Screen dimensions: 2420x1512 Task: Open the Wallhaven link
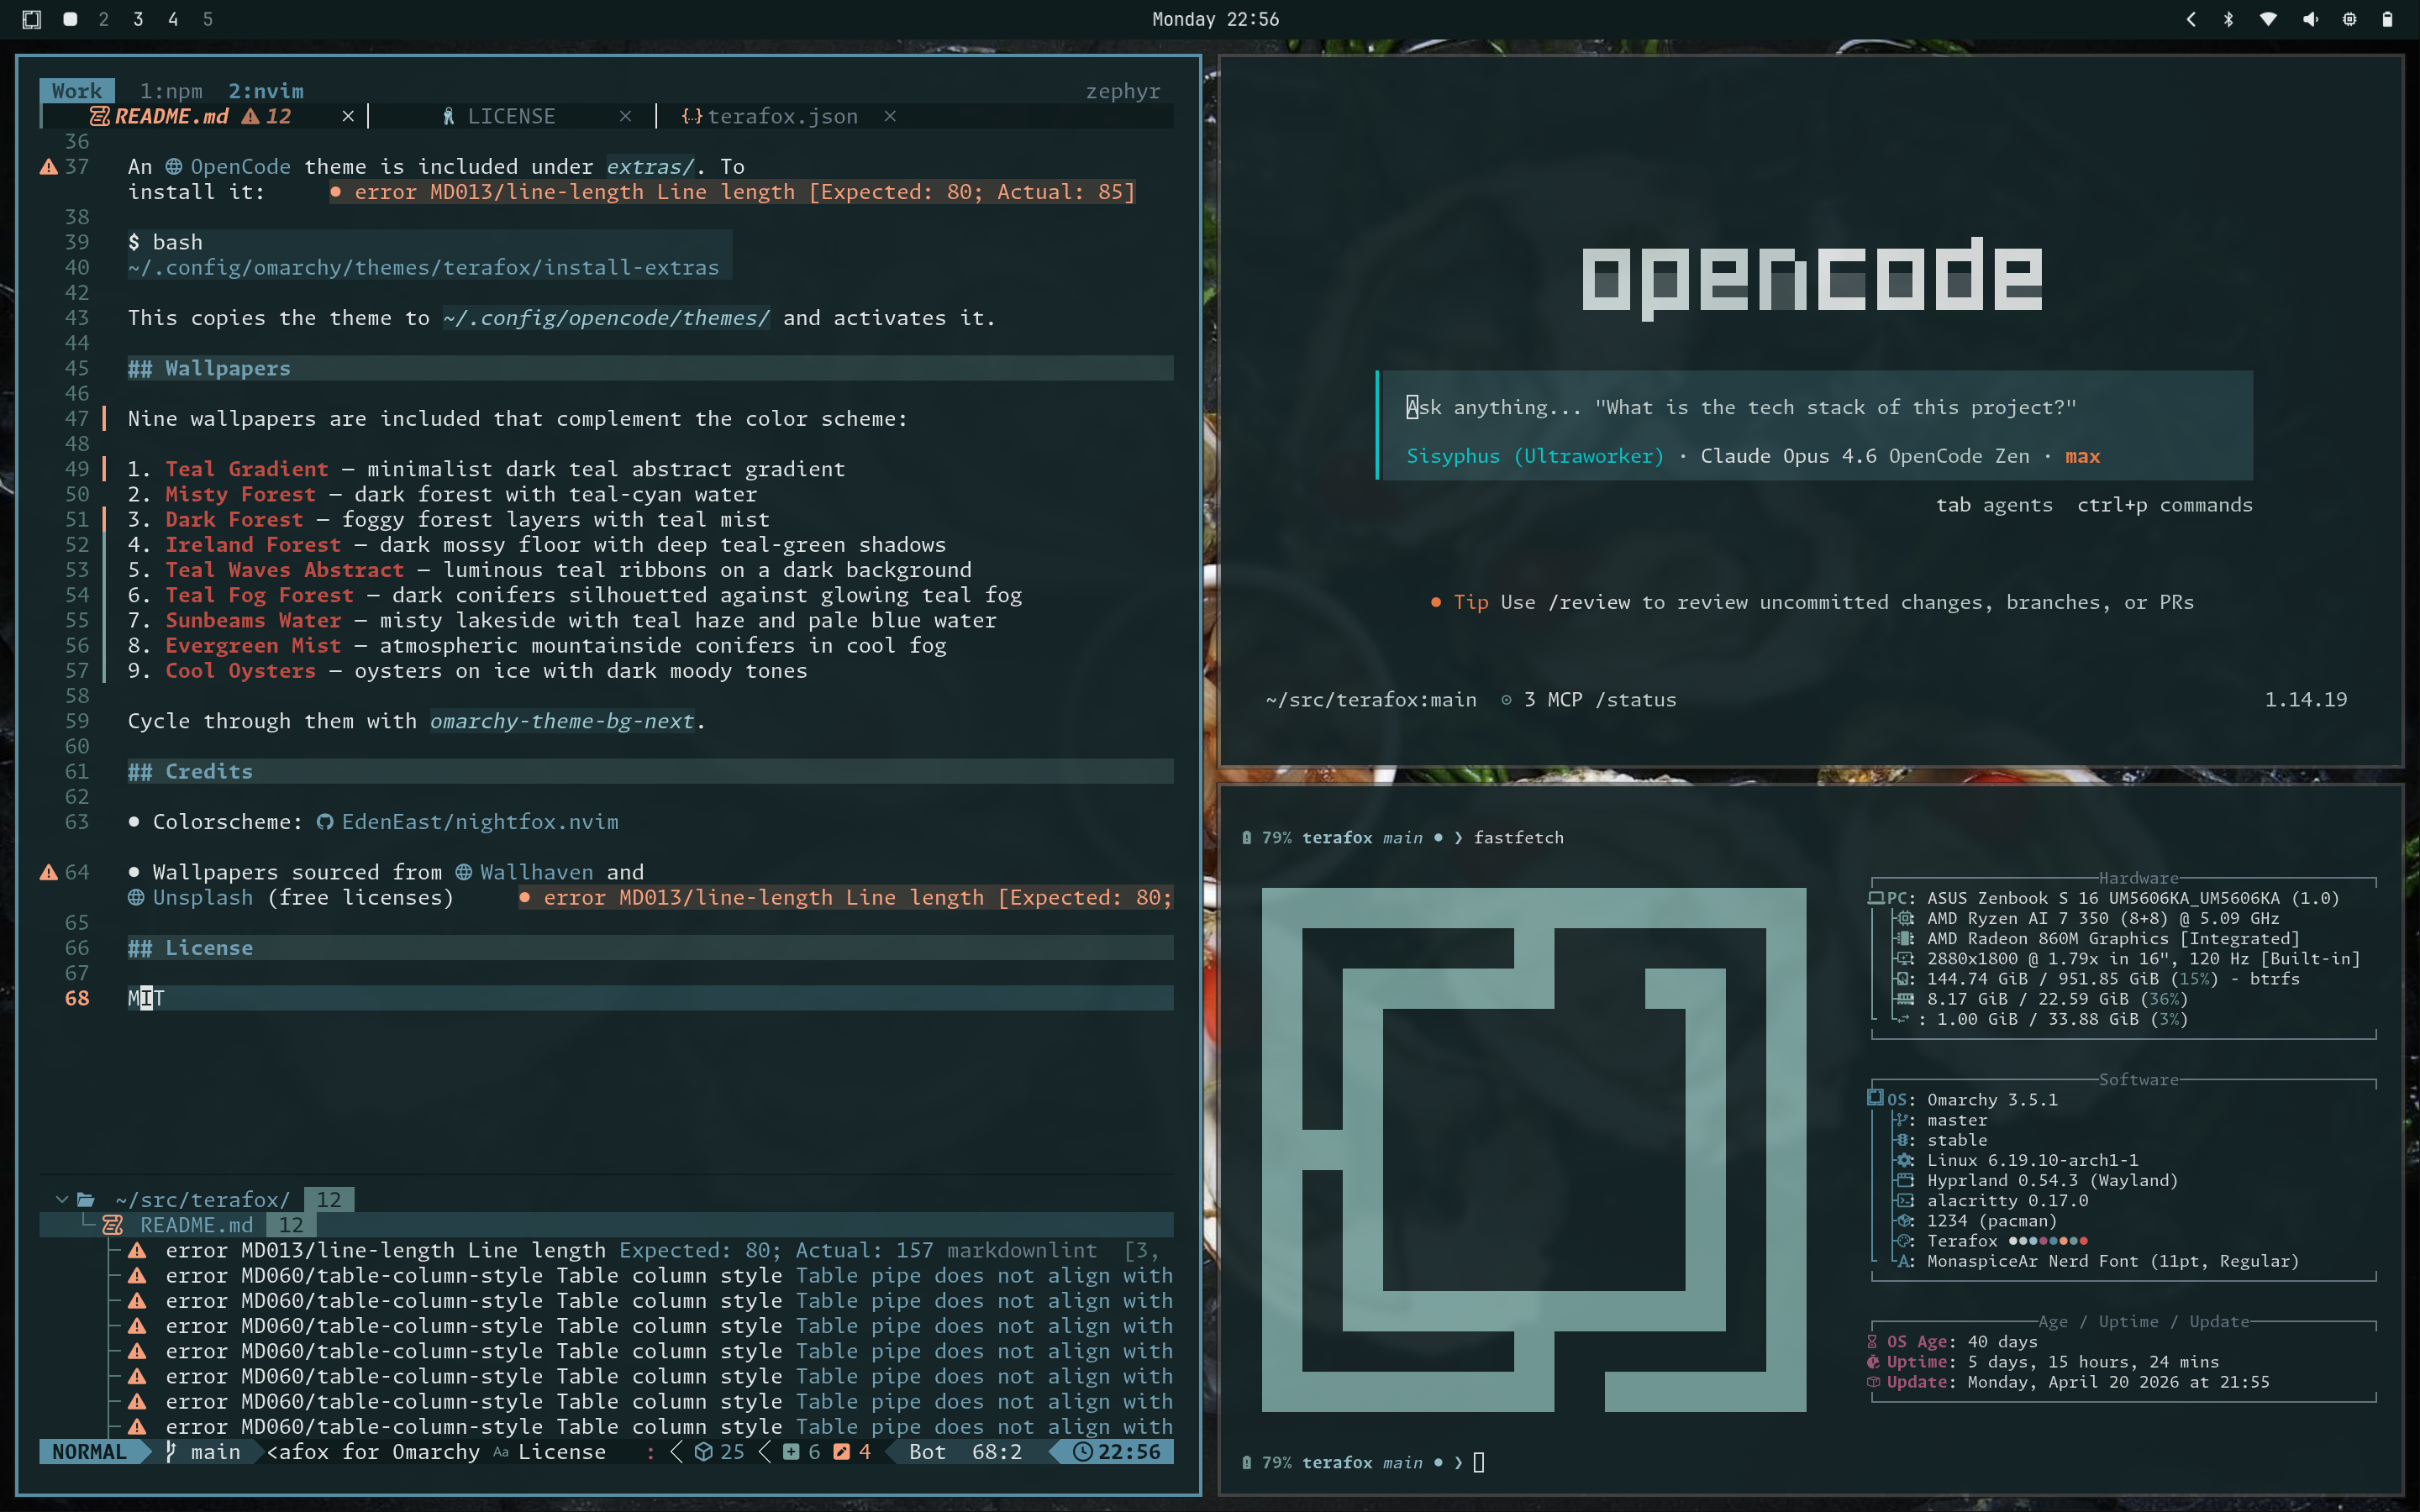pos(536,872)
